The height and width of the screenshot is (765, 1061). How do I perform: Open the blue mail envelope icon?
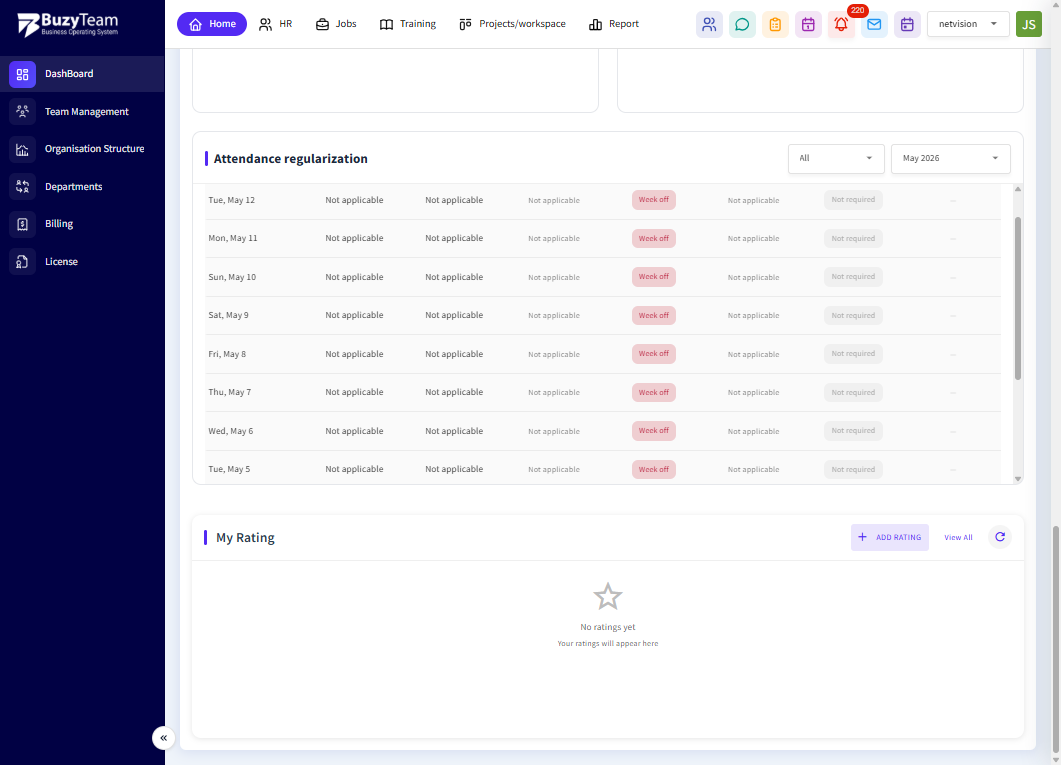point(874,24)
